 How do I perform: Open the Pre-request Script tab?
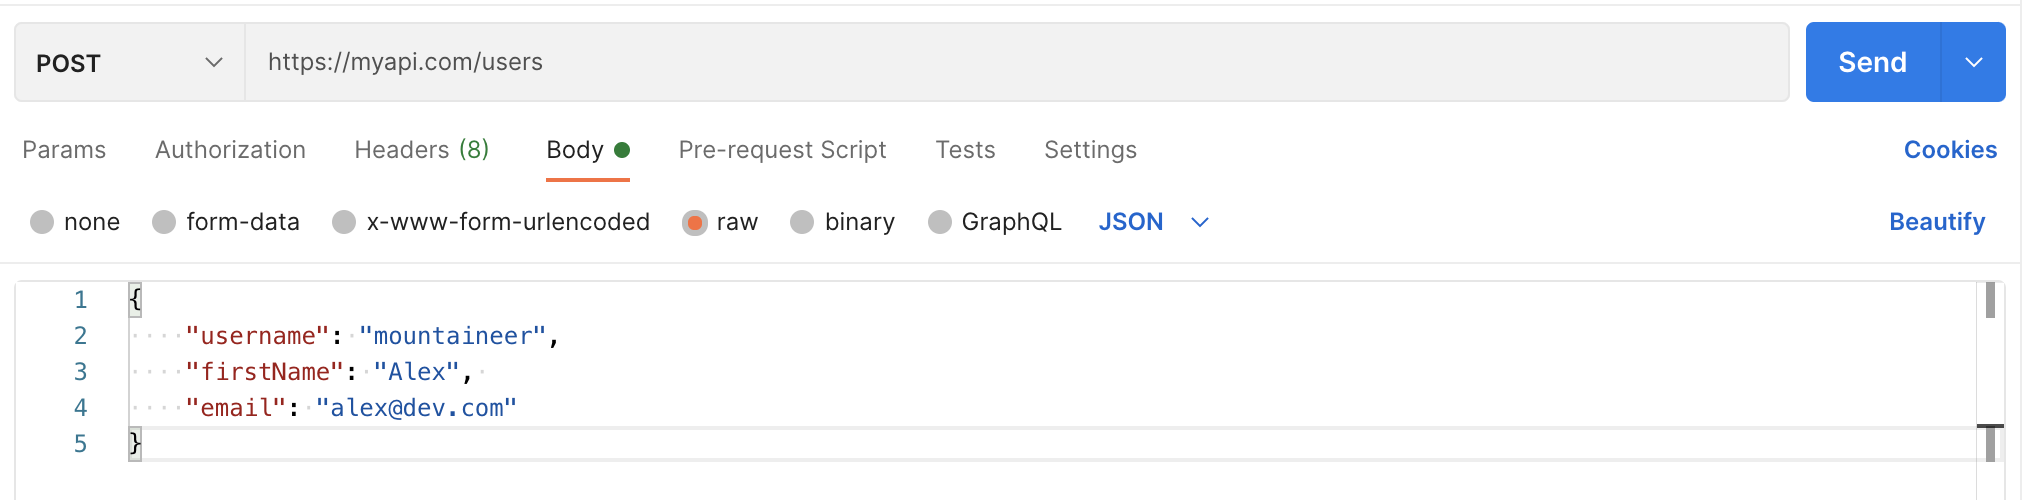coord(782,150)
